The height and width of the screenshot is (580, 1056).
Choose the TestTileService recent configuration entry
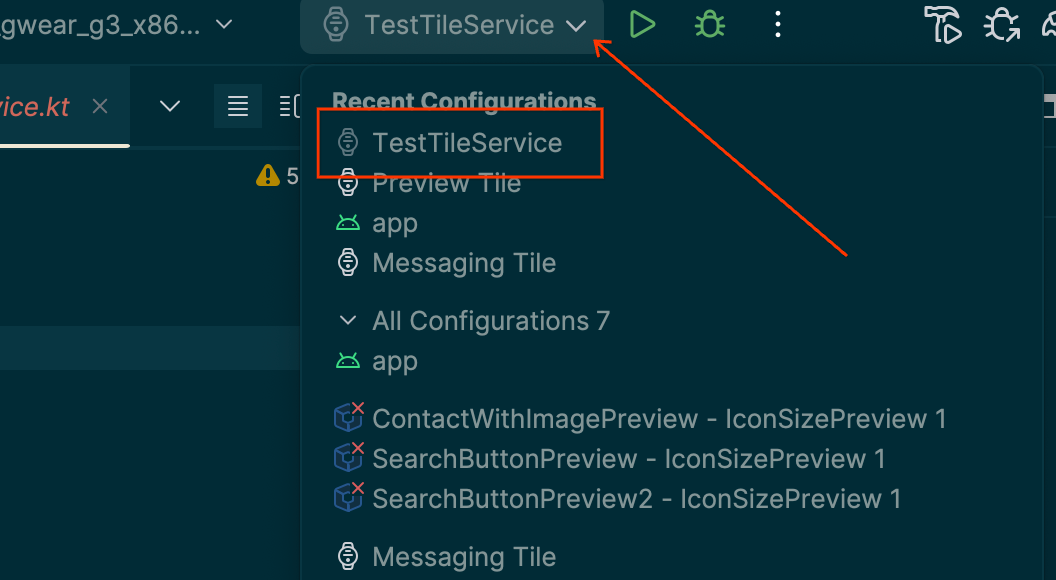pos(466,142)
